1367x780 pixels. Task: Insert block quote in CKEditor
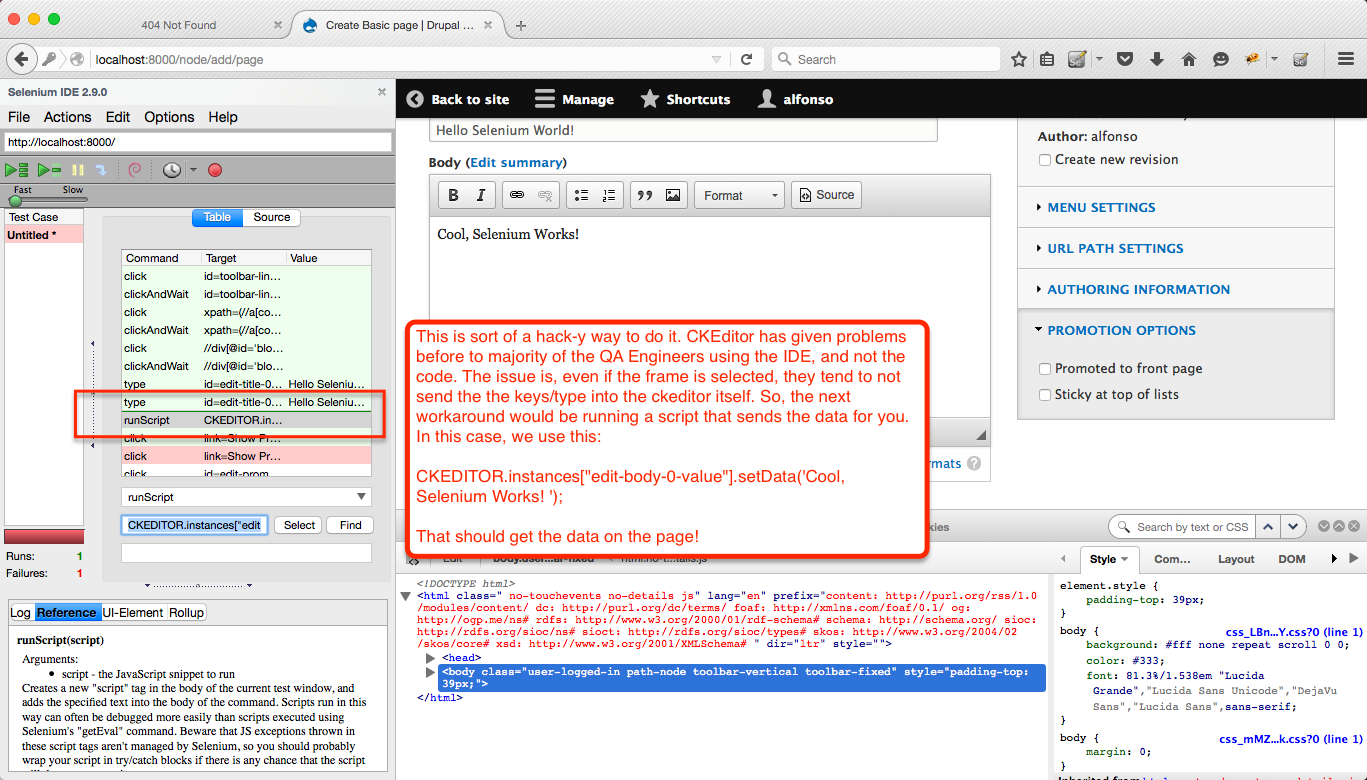(x=645, y=195)
